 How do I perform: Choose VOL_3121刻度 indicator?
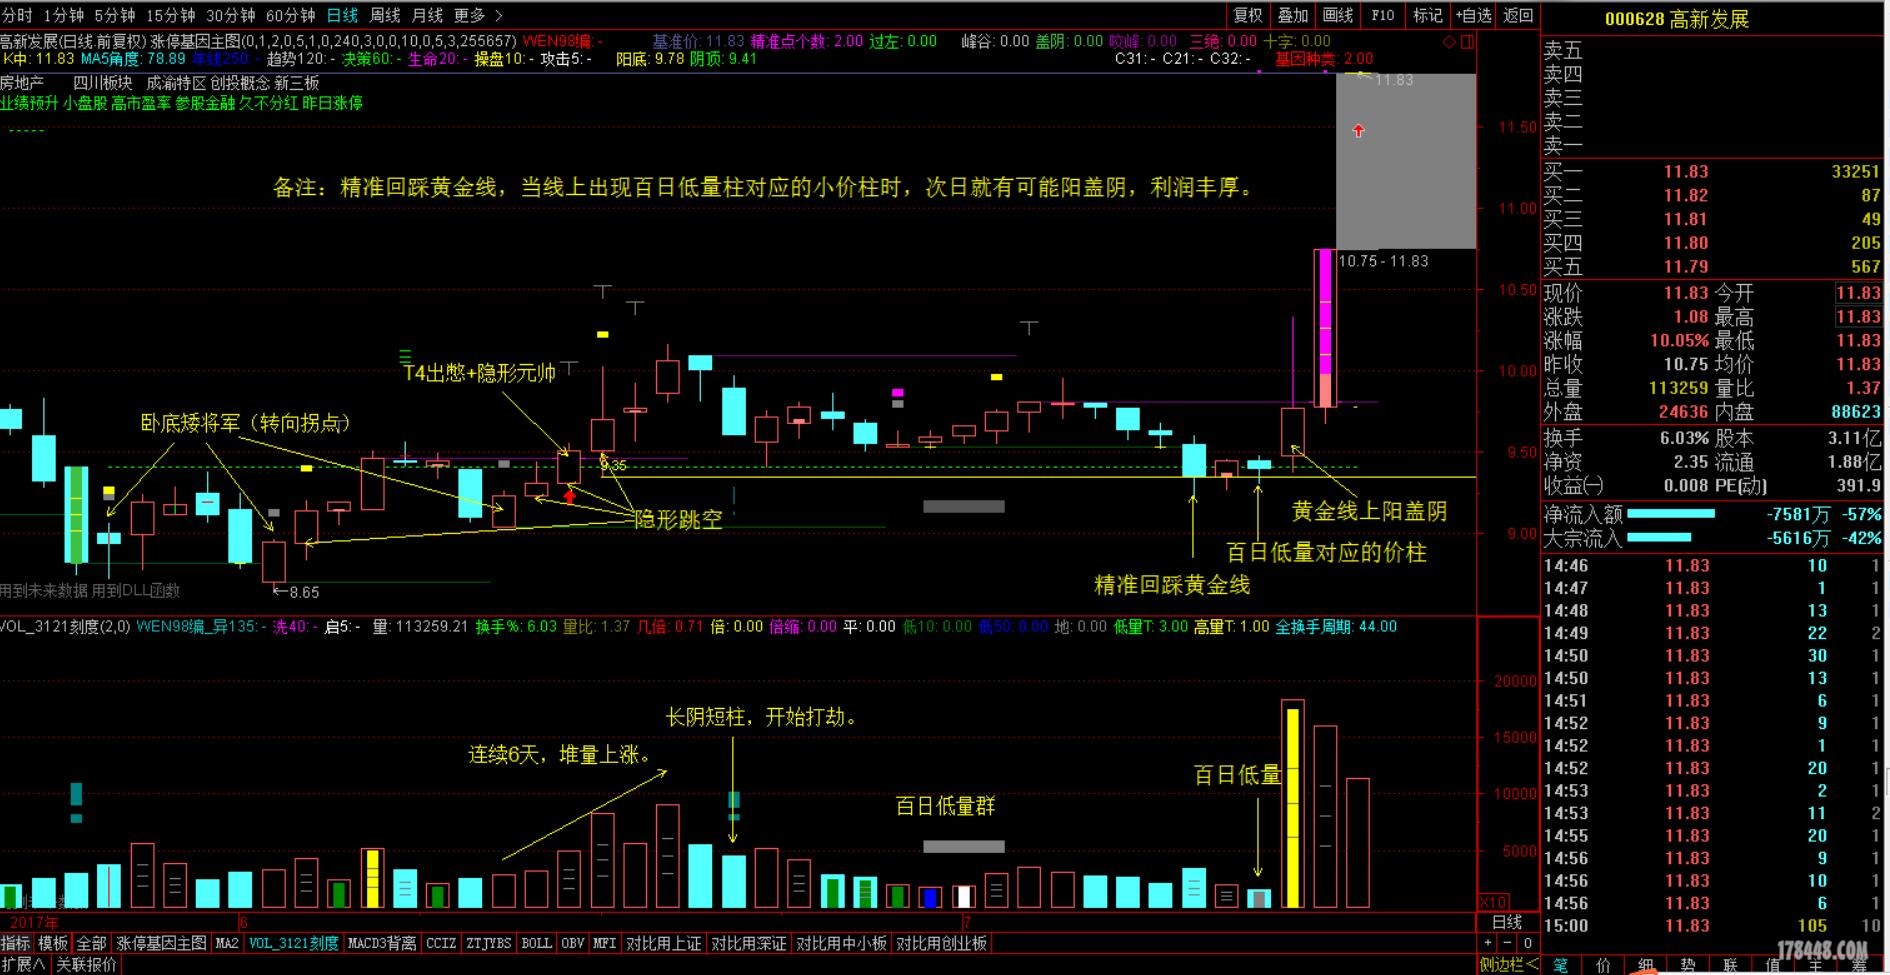click(x=294, y=943)
